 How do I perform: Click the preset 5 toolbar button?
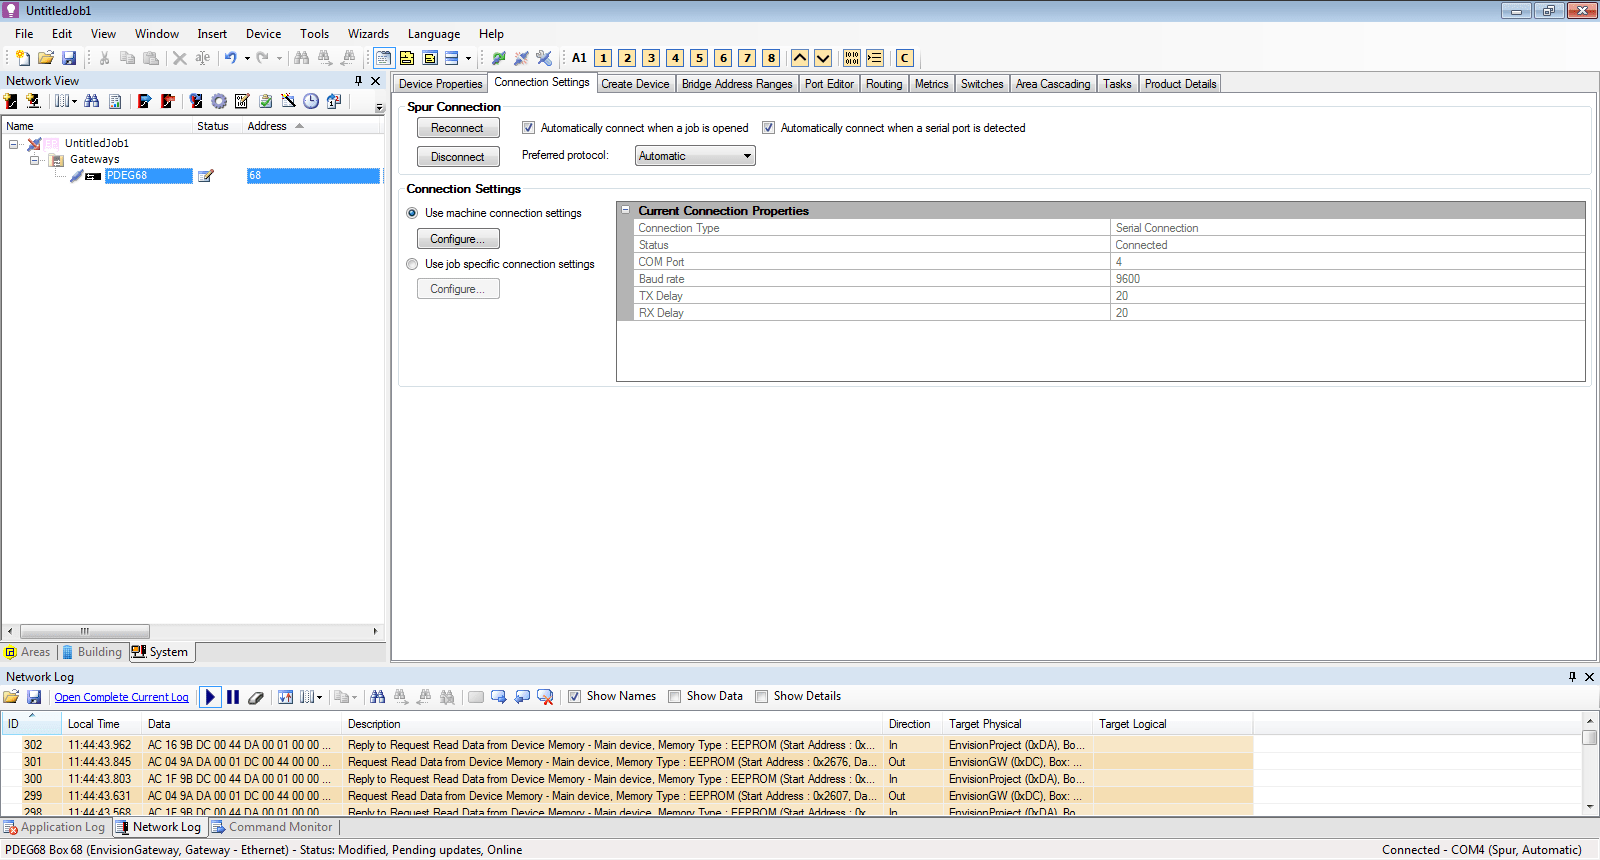[699, 58]
